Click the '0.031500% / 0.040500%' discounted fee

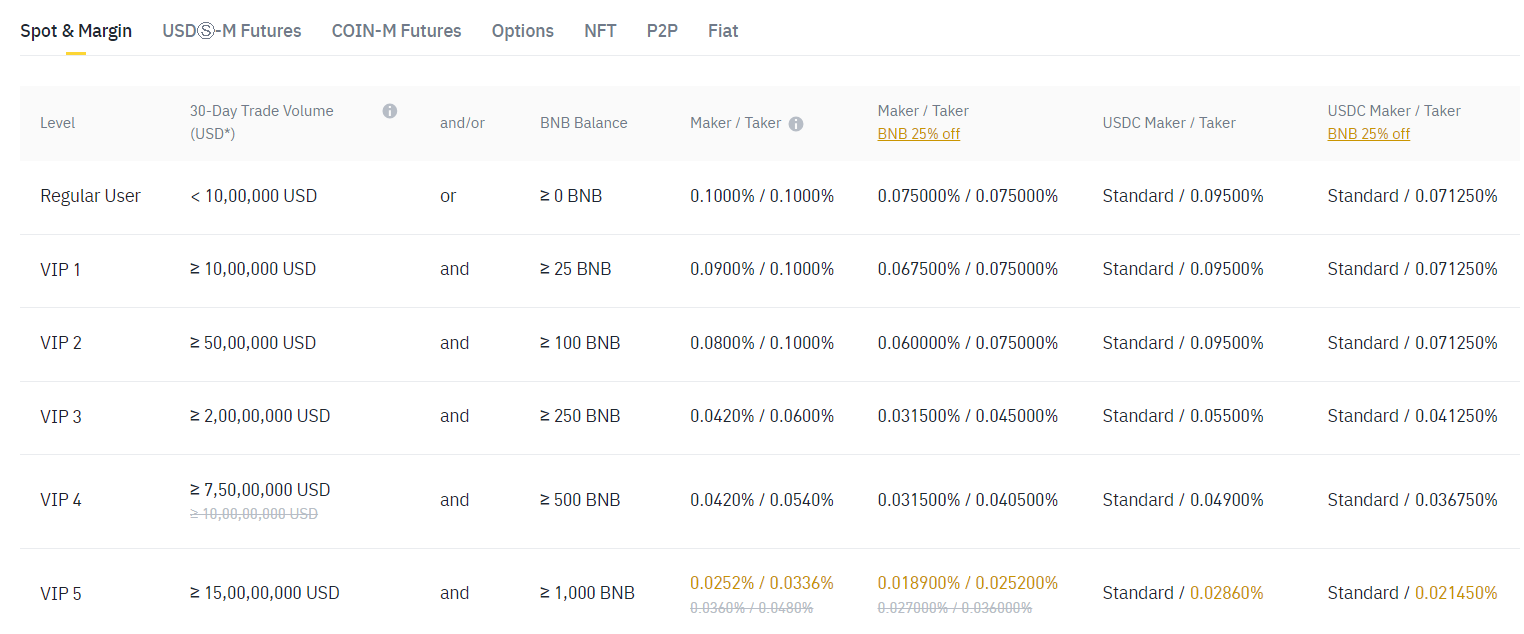point(968,500)
